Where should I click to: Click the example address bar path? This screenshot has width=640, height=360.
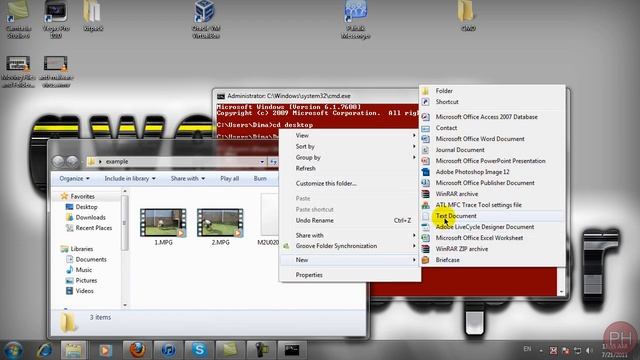click(x=117, y=162)
